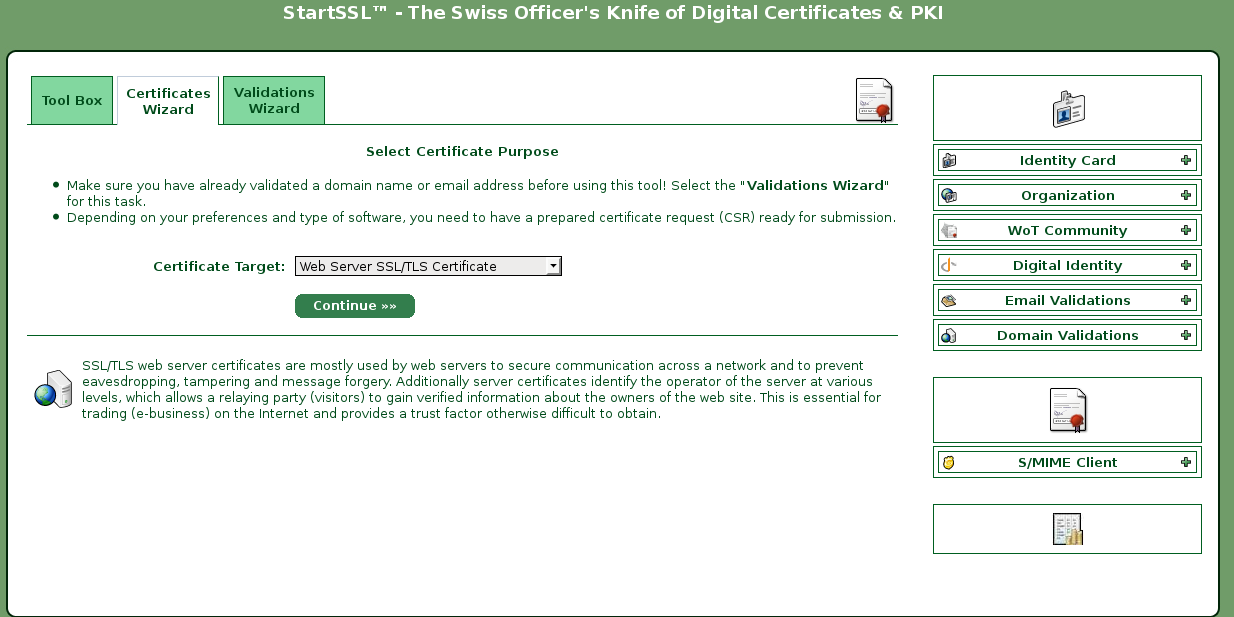Image resolution: width=1234 pixels, height=617 pixels.
Task: Select the Certificates Wizard tab
Action: 168,101
